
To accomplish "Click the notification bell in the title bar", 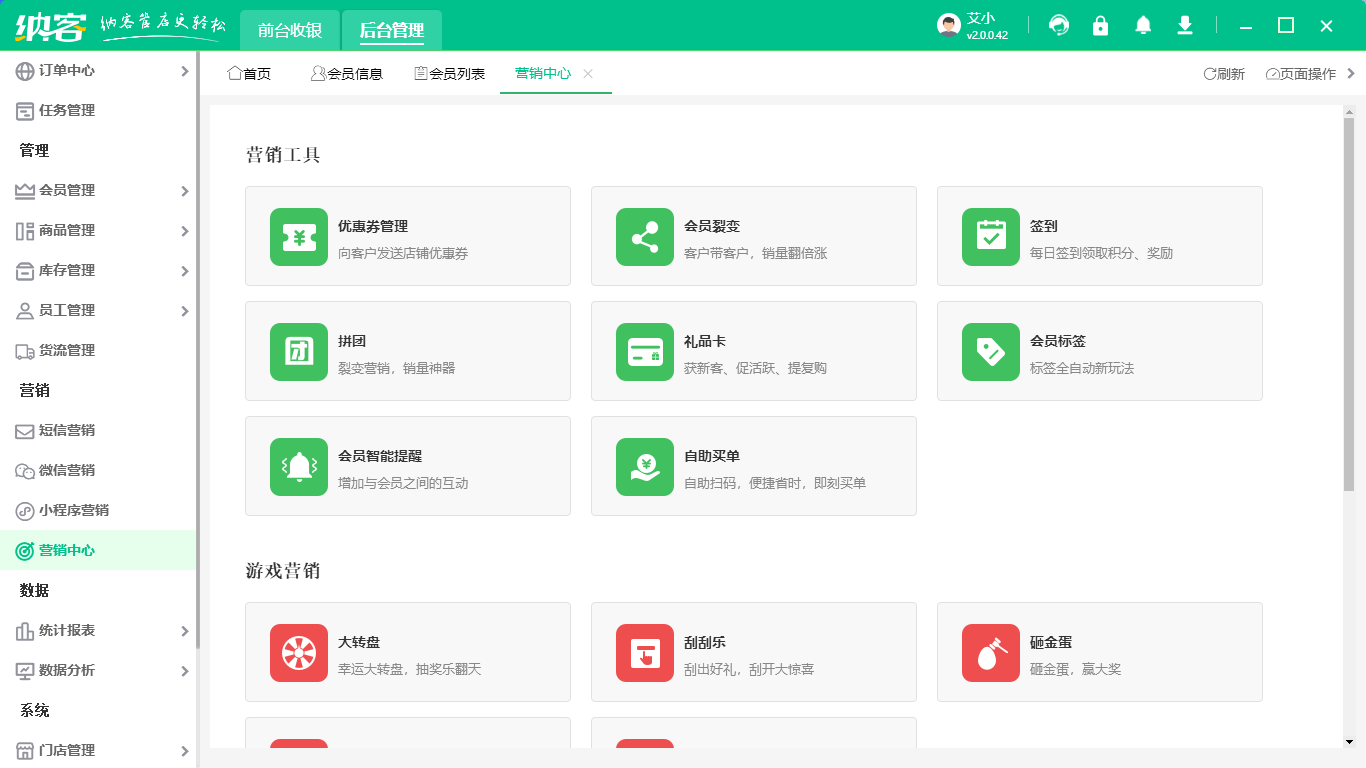I will [x=1142, y=25].
